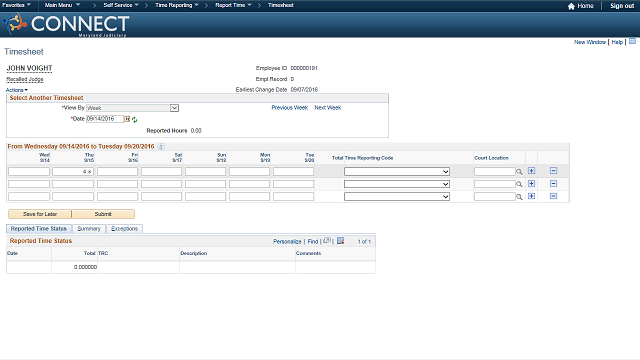Open the date calendar picker icon
The width and height of the screenshot is (640, 360).
pyautogui.click(x=127, y=119)
